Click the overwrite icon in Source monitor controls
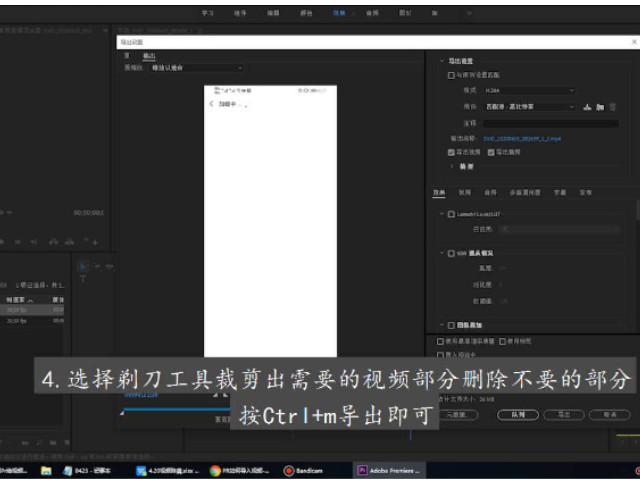Screen dimensions: 640x480 (x=69, y=242)
